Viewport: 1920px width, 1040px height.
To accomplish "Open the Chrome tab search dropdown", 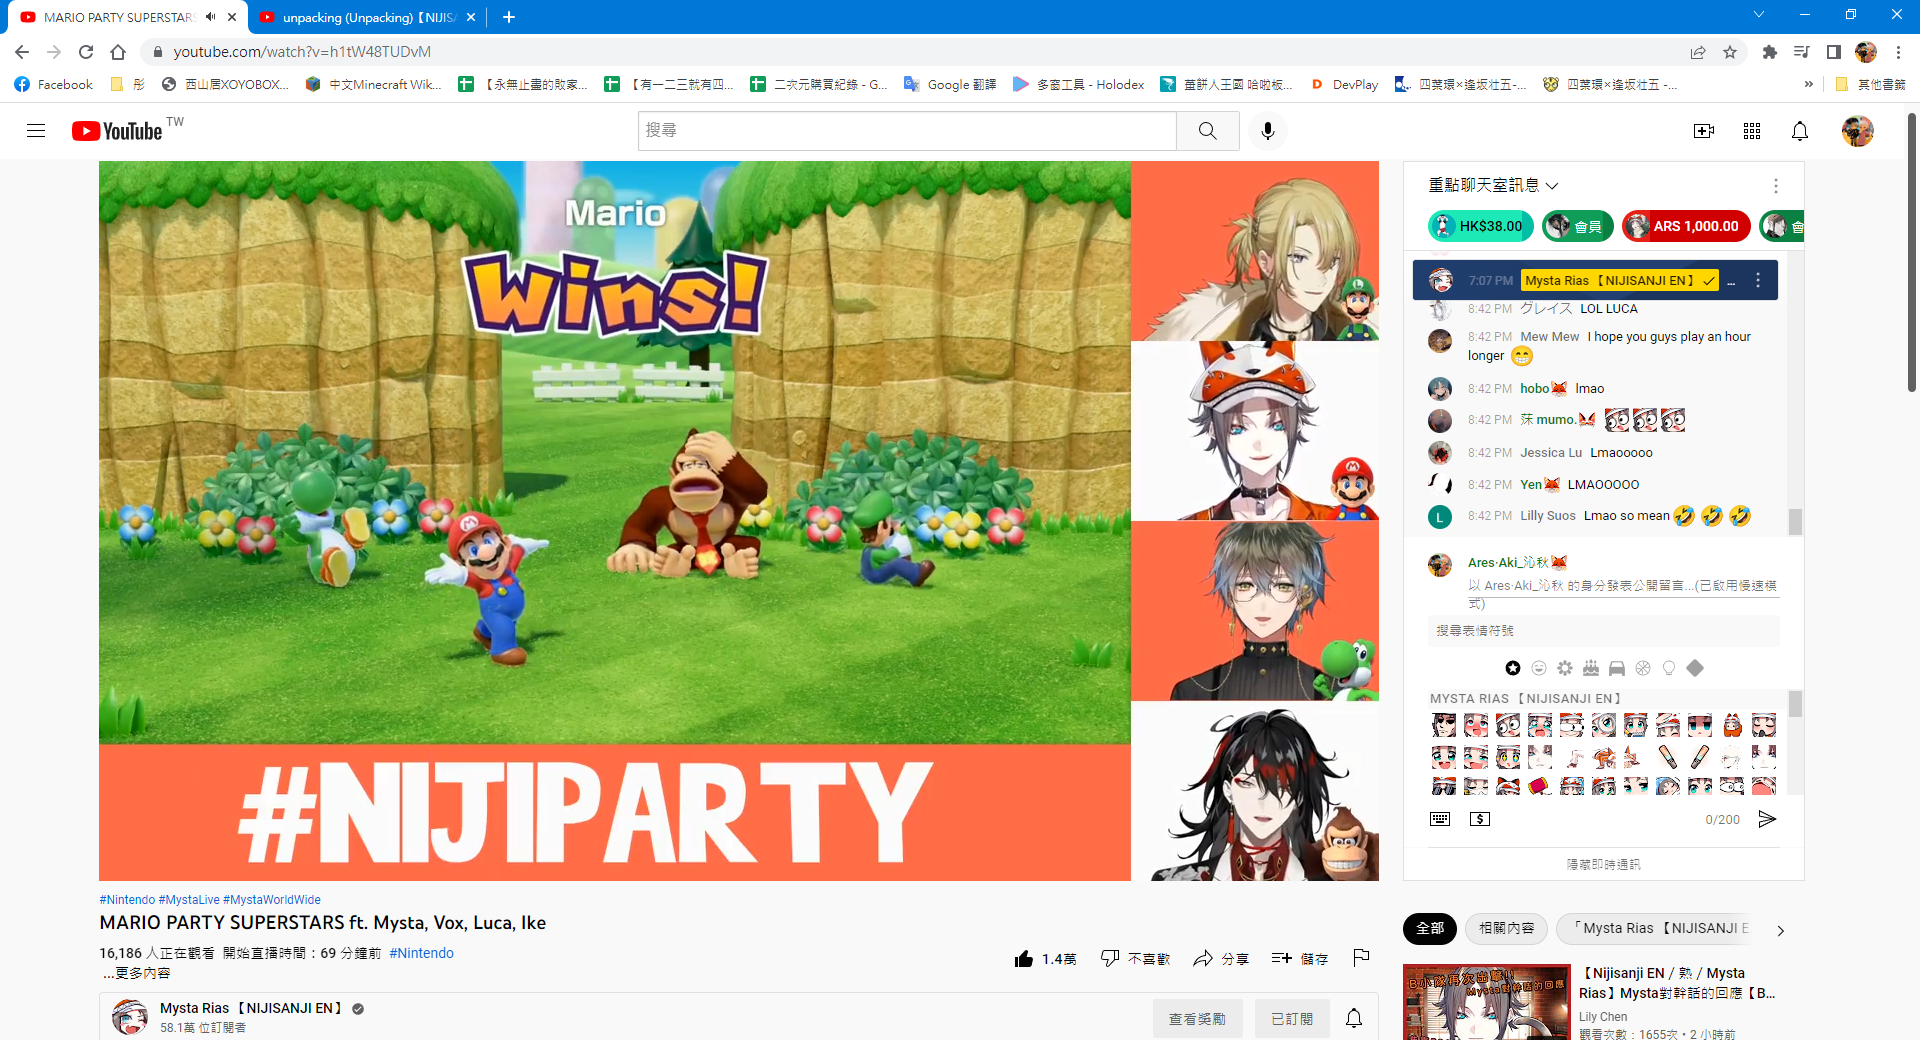I will (x=1759, y=15).
